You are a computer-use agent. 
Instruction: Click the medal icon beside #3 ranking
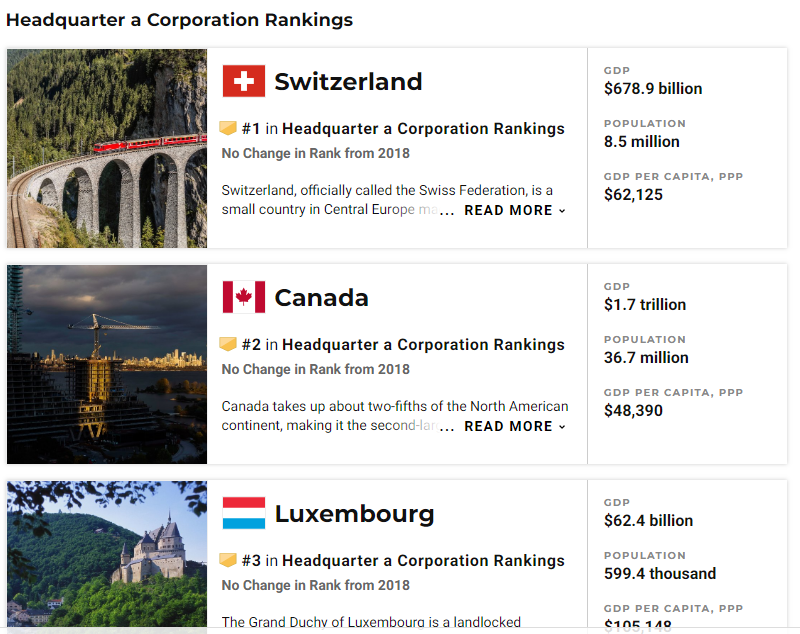pos(228,560)
